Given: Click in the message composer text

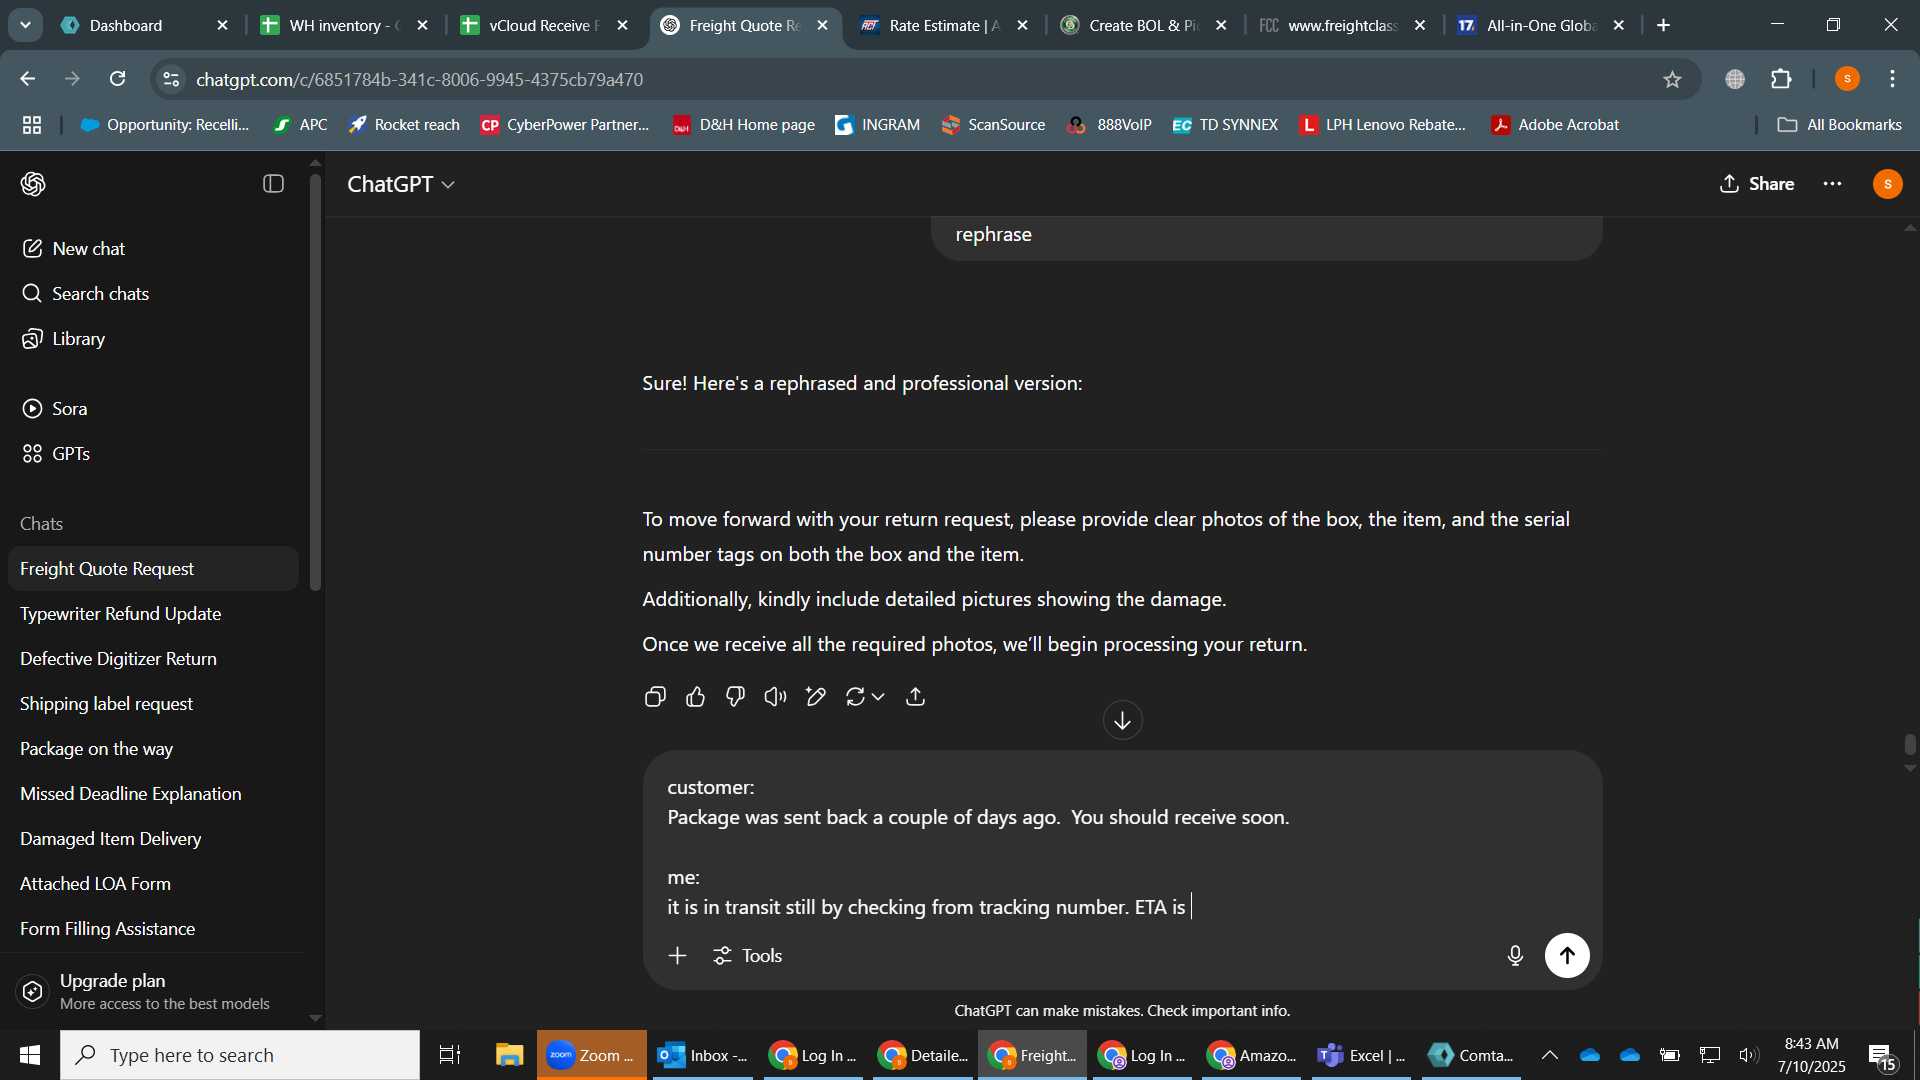Looking at the screenshot, I should (1122, 847).
